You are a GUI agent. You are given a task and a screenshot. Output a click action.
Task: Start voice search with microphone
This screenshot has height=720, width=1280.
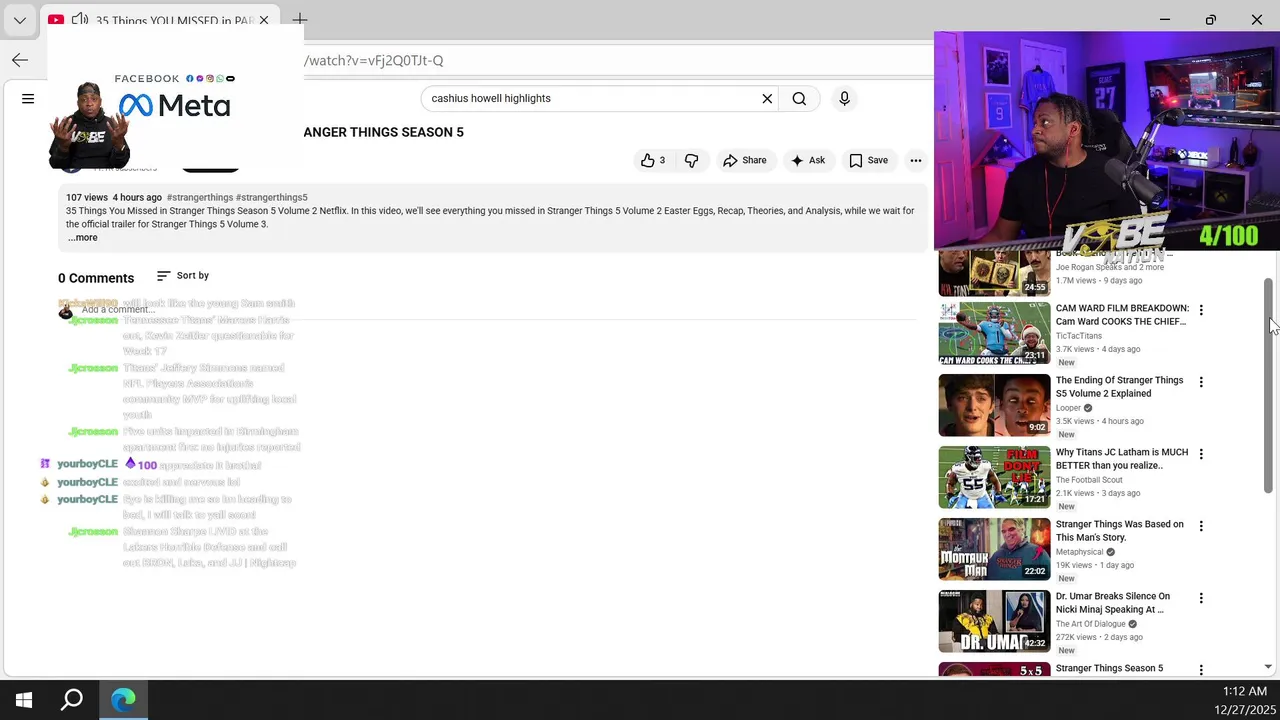tap(844, 99)
